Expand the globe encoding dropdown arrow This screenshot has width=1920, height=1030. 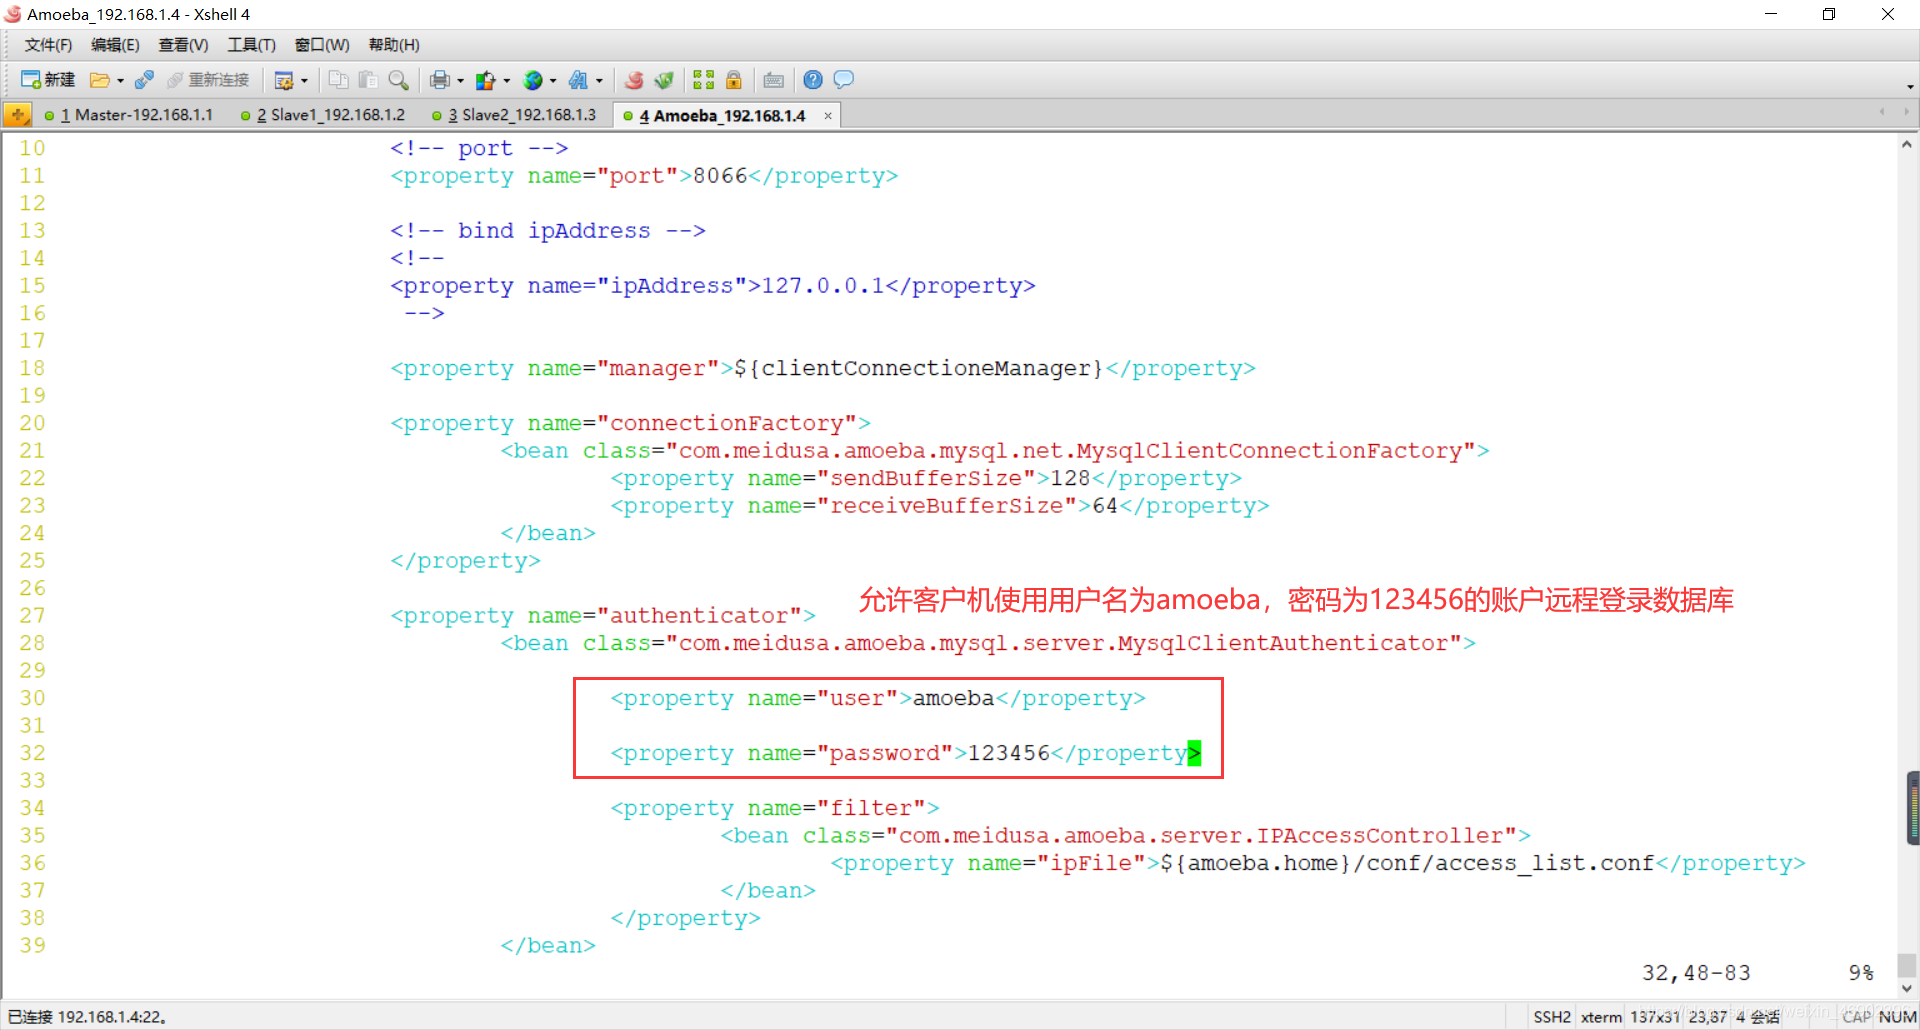click(x=553, y=81)
